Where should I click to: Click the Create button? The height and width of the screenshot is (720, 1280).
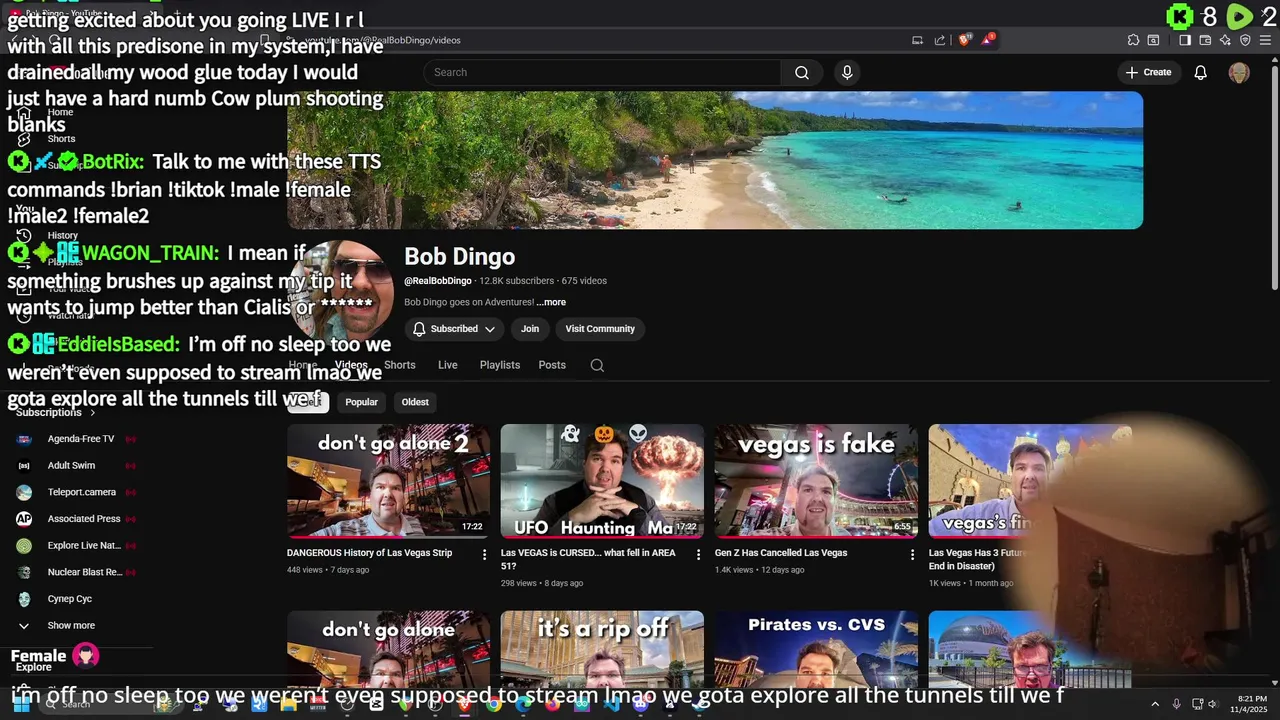[x=1148, y=72]
